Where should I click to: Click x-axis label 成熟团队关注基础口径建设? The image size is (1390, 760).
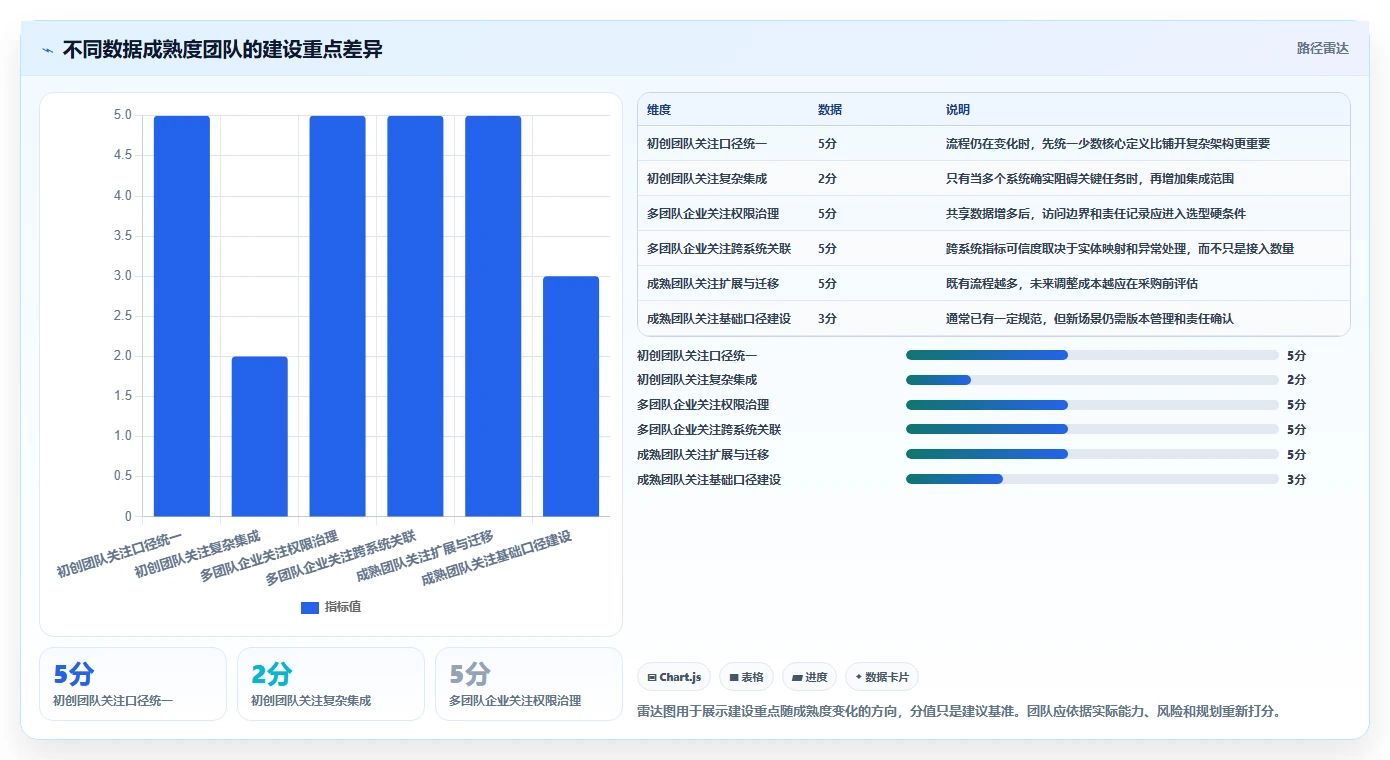(497, 558)
